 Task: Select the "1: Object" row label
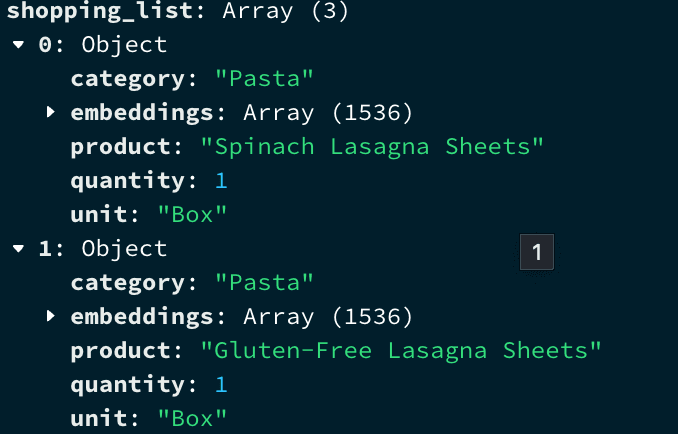click(x=102, y=249)
